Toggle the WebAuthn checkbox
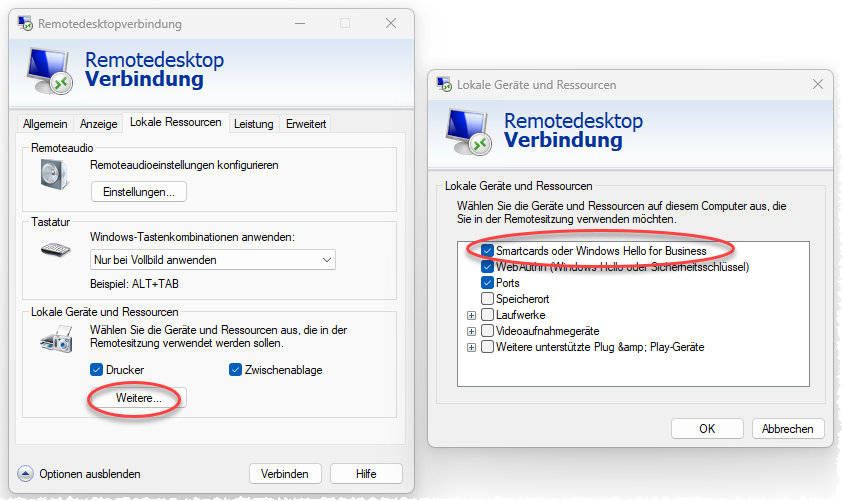Image resolution: width=843 pixels, height=501 pixels. 487,267
